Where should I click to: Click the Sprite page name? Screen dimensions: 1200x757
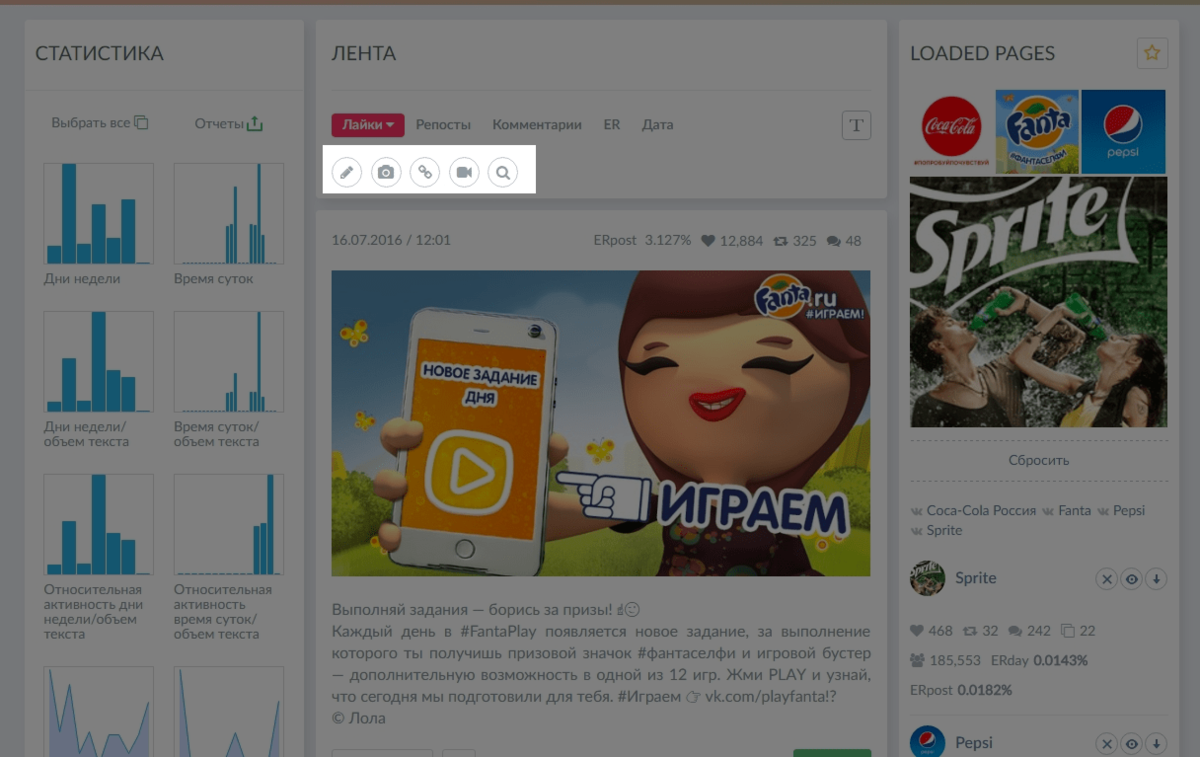pyautogui.click(x=976, y=578)
